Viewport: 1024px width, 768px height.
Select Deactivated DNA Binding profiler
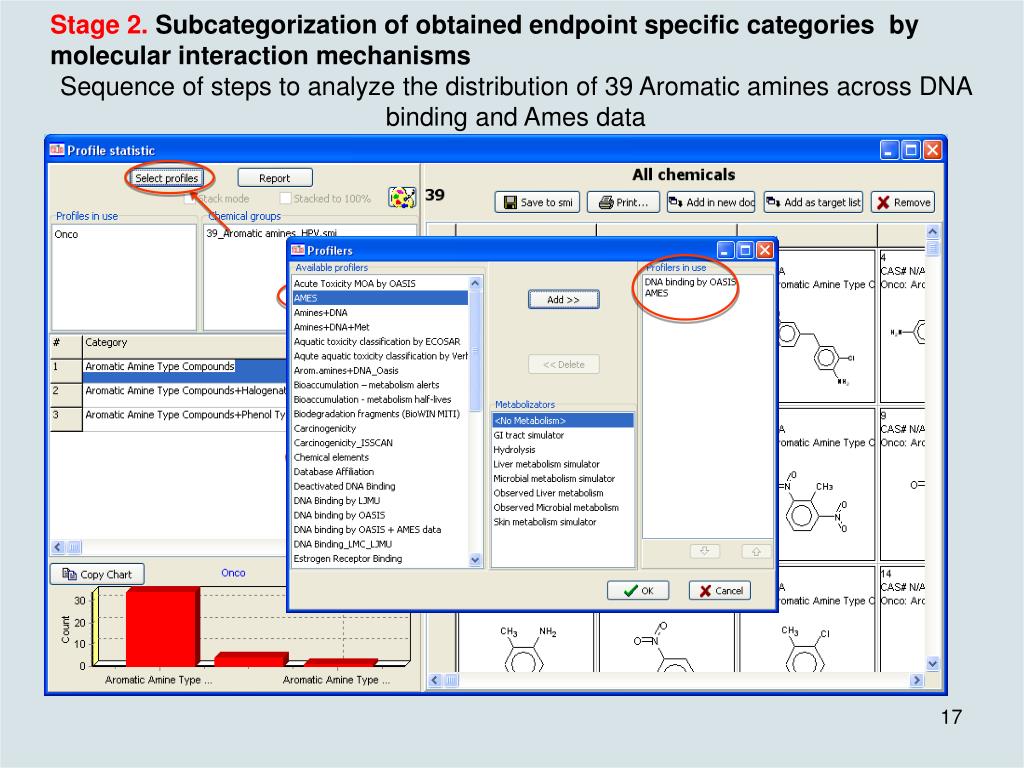(380, 486)
